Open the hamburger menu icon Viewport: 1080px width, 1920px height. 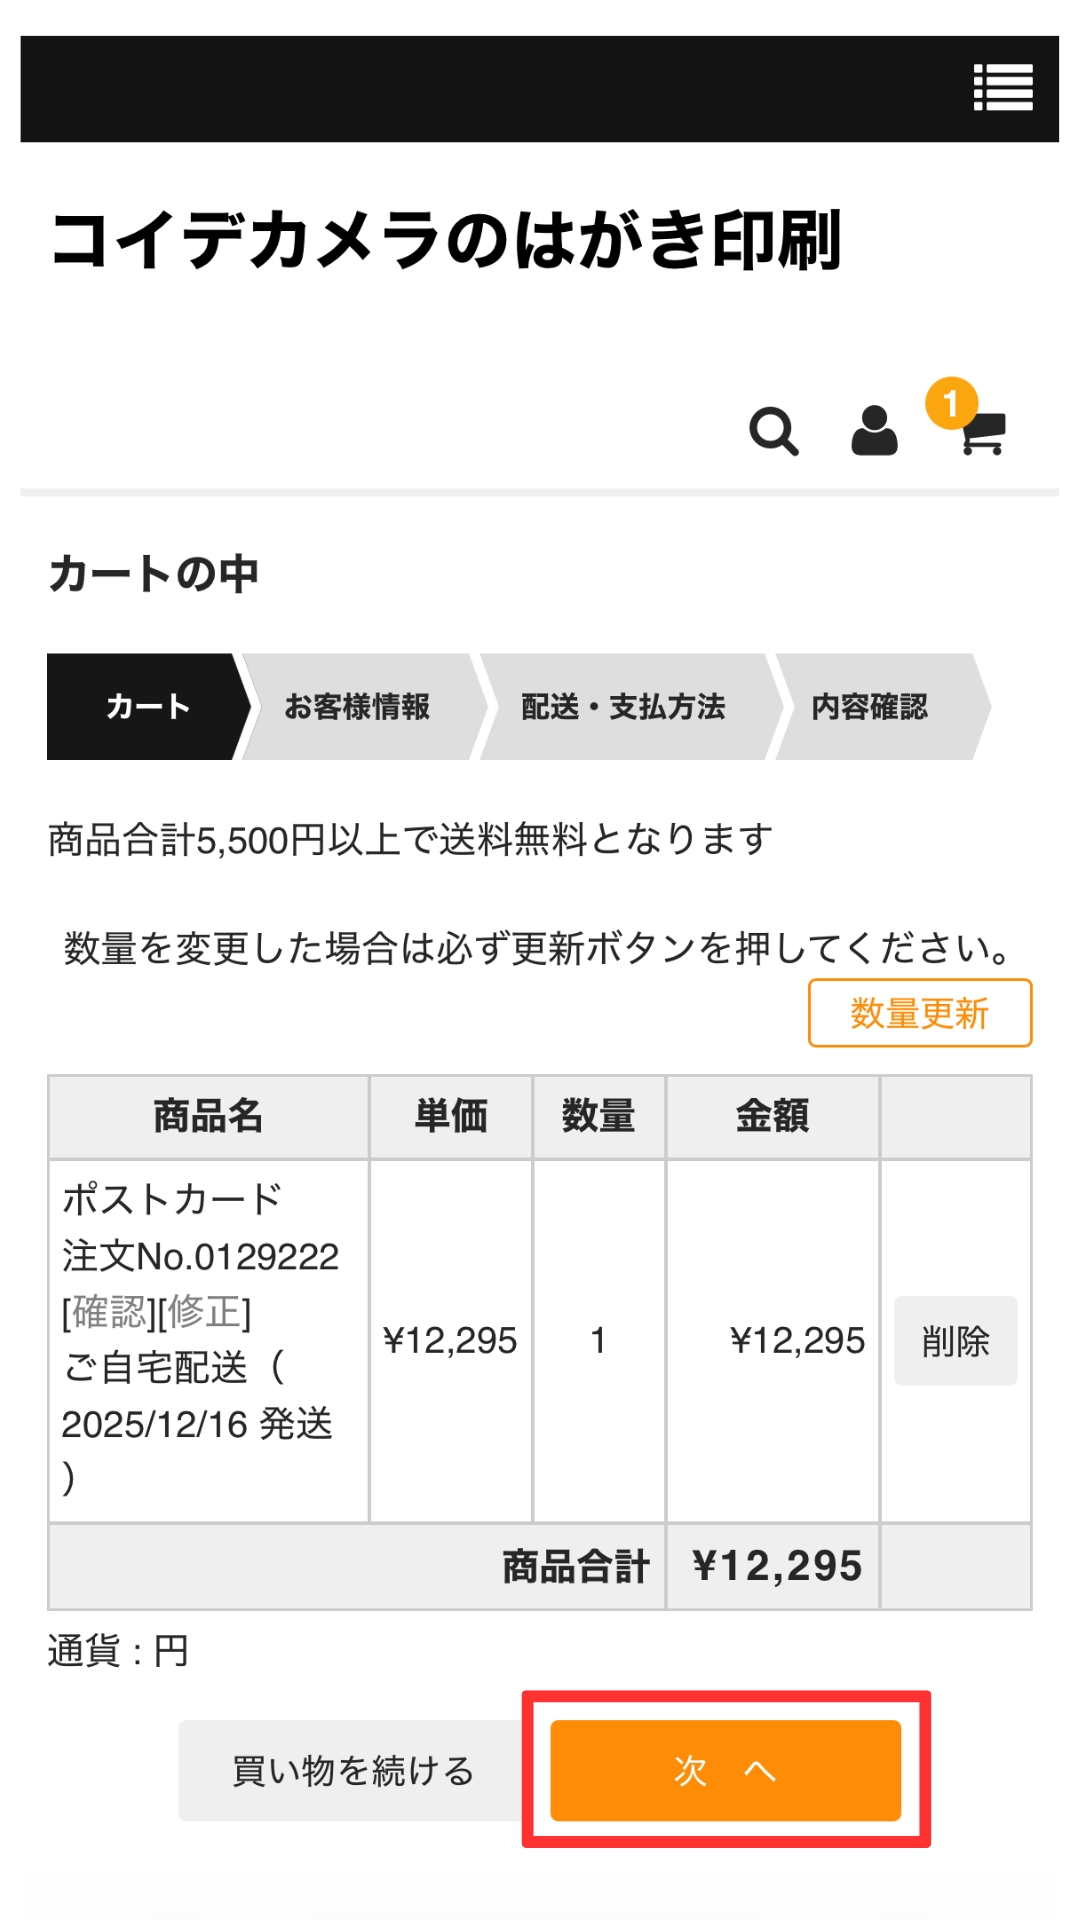pos(1003,88)
